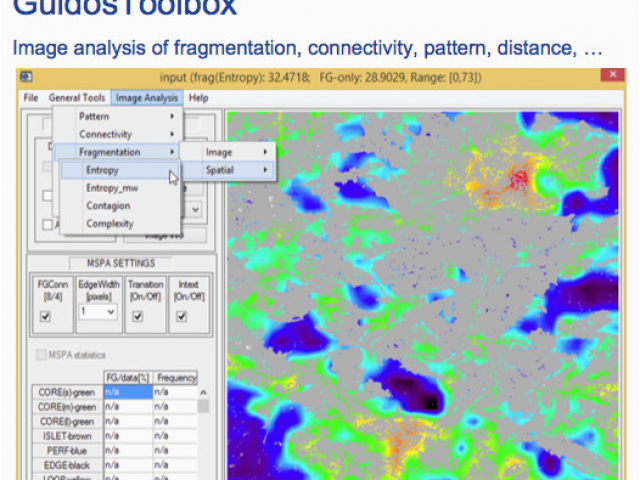The image size is (640, 480).
Task: Toggle the Intext On/Off checkbox
Action: click(x=182, y=316)
